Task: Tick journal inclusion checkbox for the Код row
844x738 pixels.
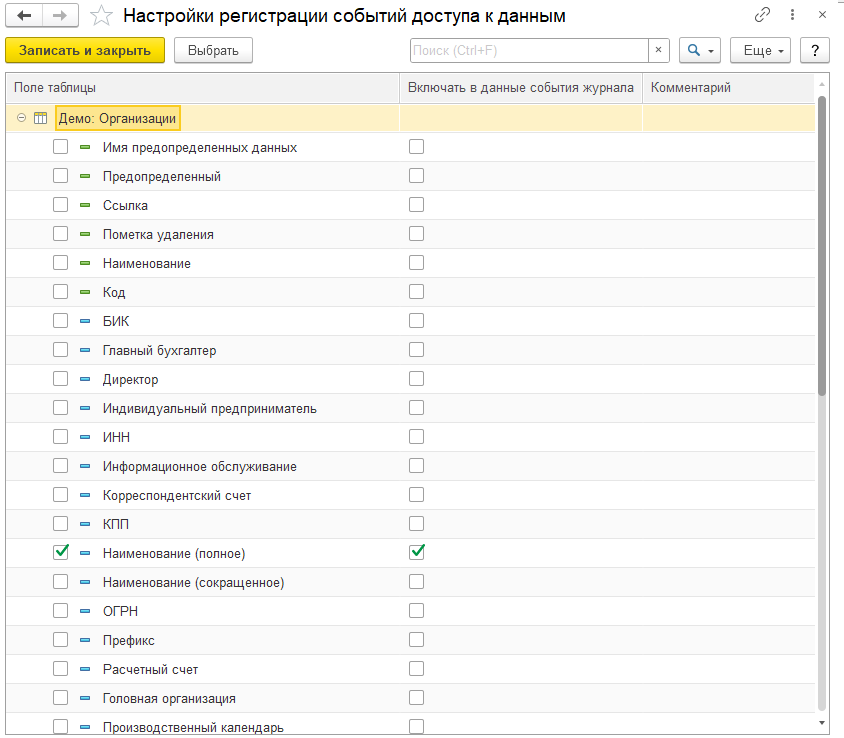Action: [x=417, y=292]
